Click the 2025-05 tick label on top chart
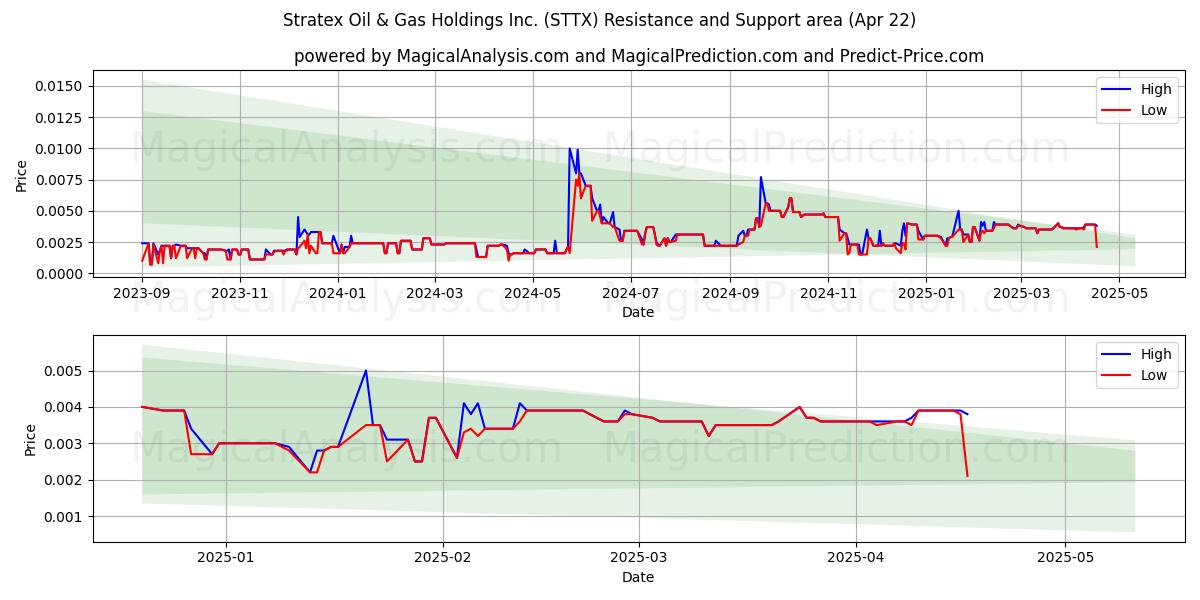Screen dimensions: 1200x600 coord(1119,293)
